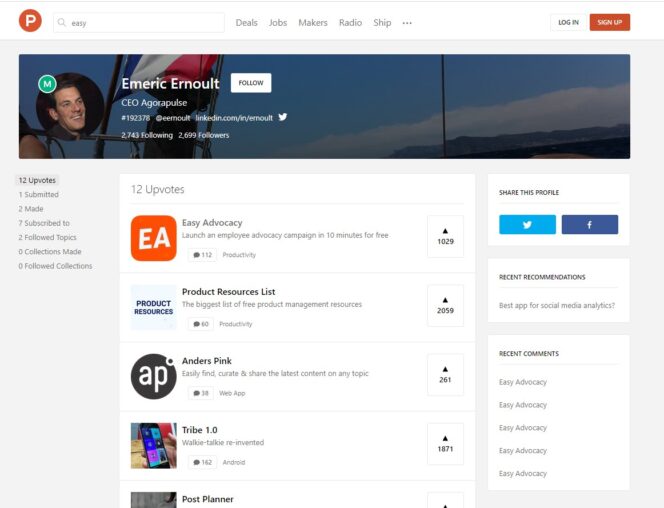Focus the search field containing "easy"

(139, 22)
